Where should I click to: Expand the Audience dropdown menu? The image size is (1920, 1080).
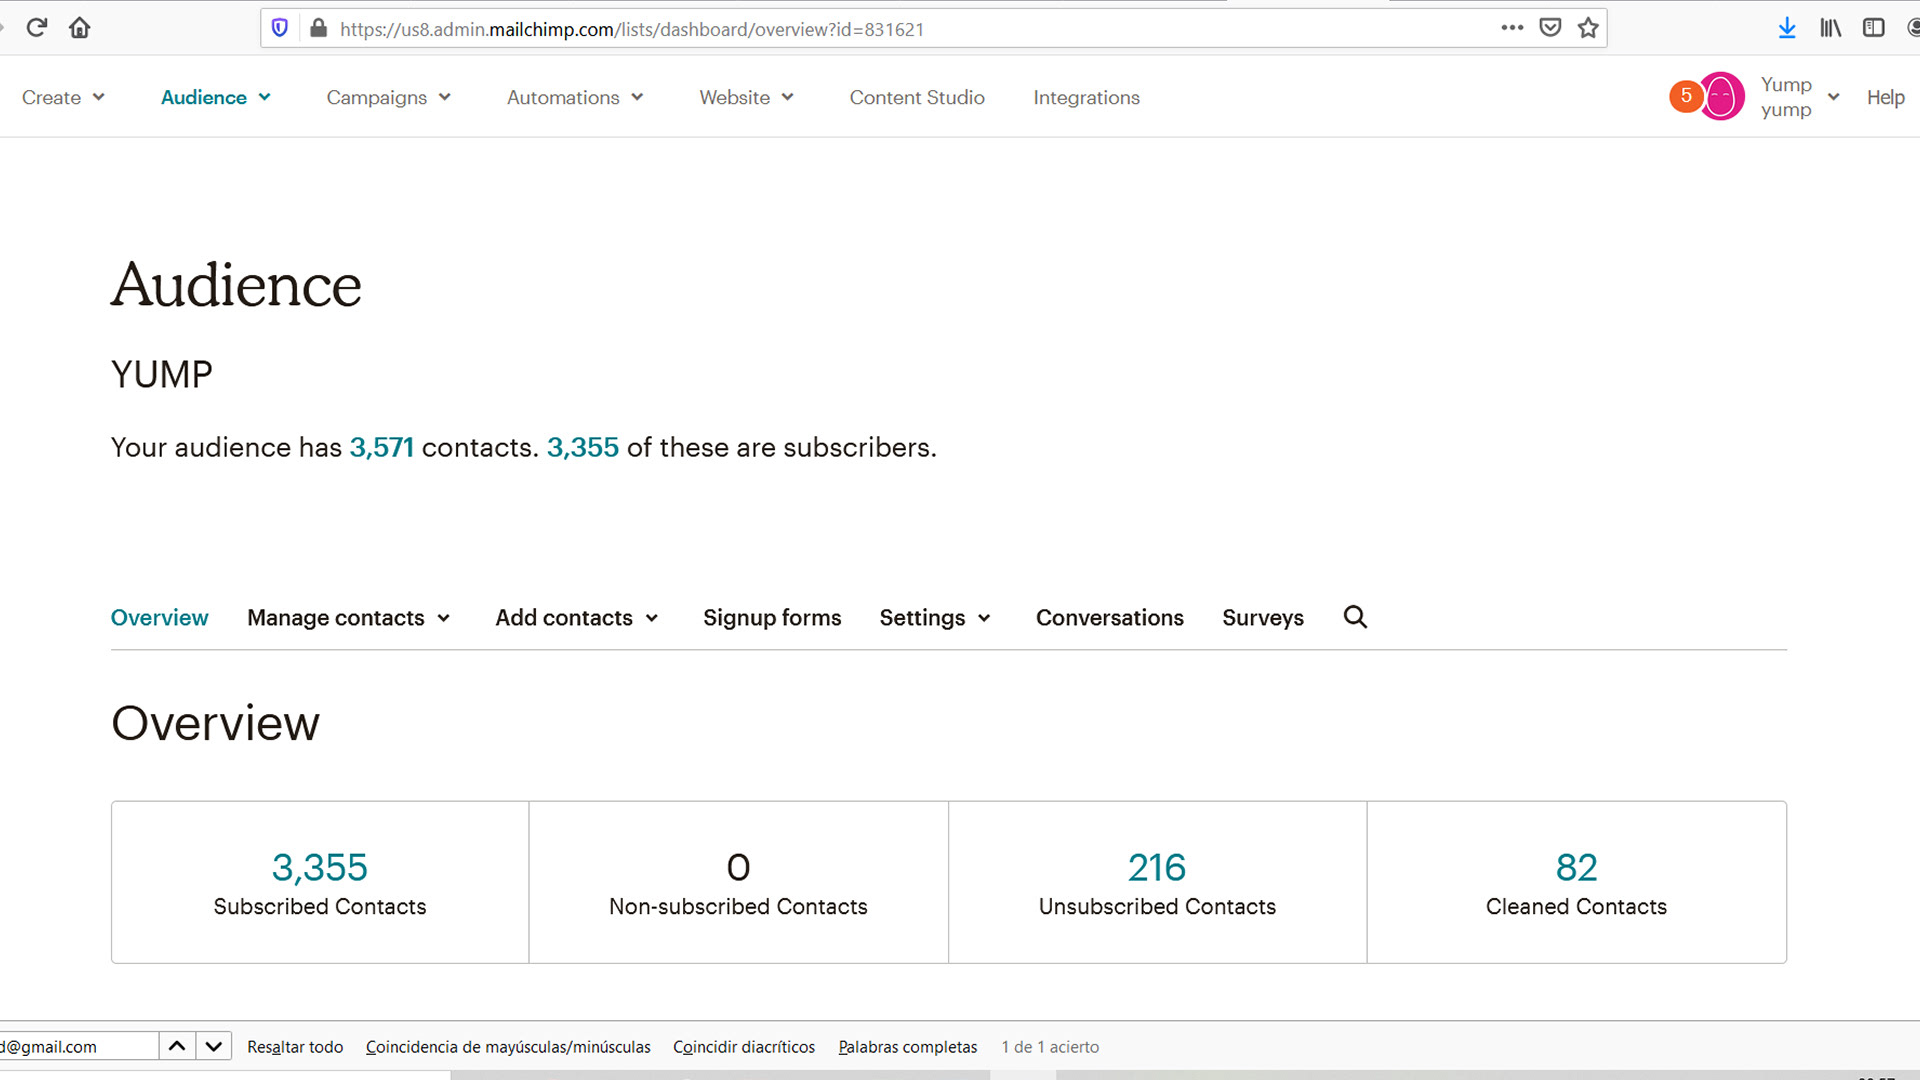coord(216,97)
